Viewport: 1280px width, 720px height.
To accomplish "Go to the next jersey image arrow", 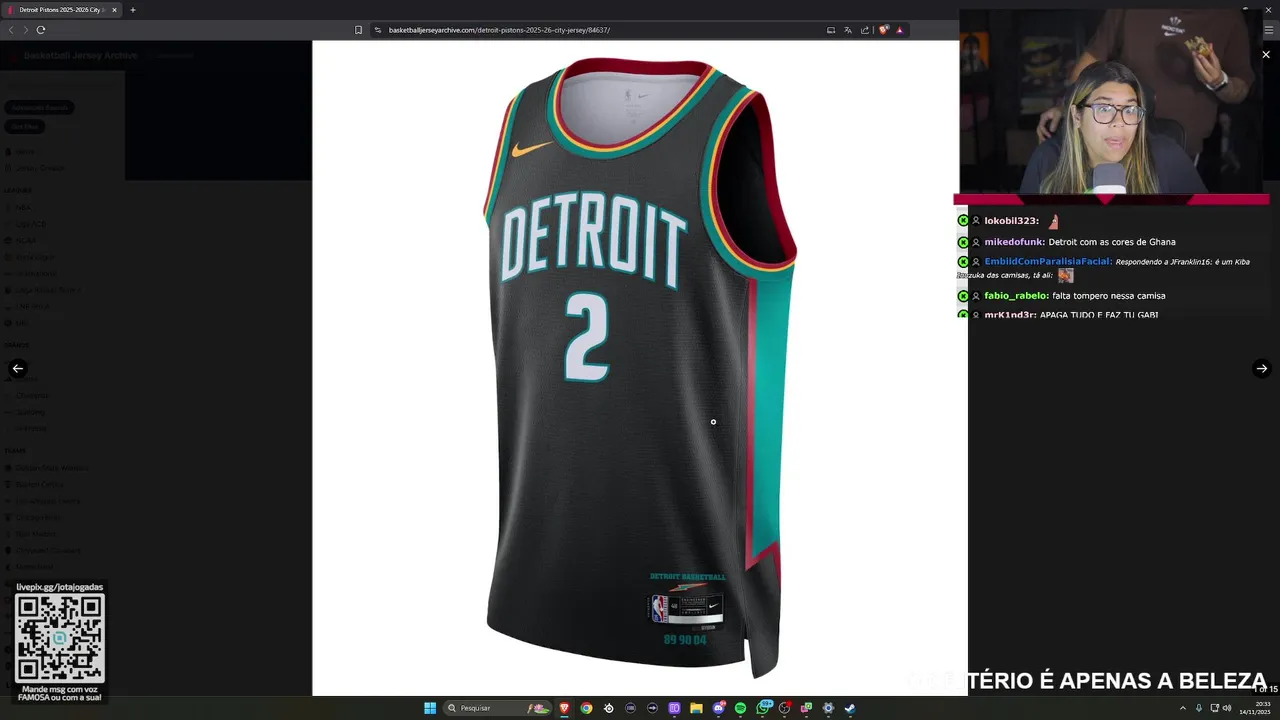I will click(1262, 368).
